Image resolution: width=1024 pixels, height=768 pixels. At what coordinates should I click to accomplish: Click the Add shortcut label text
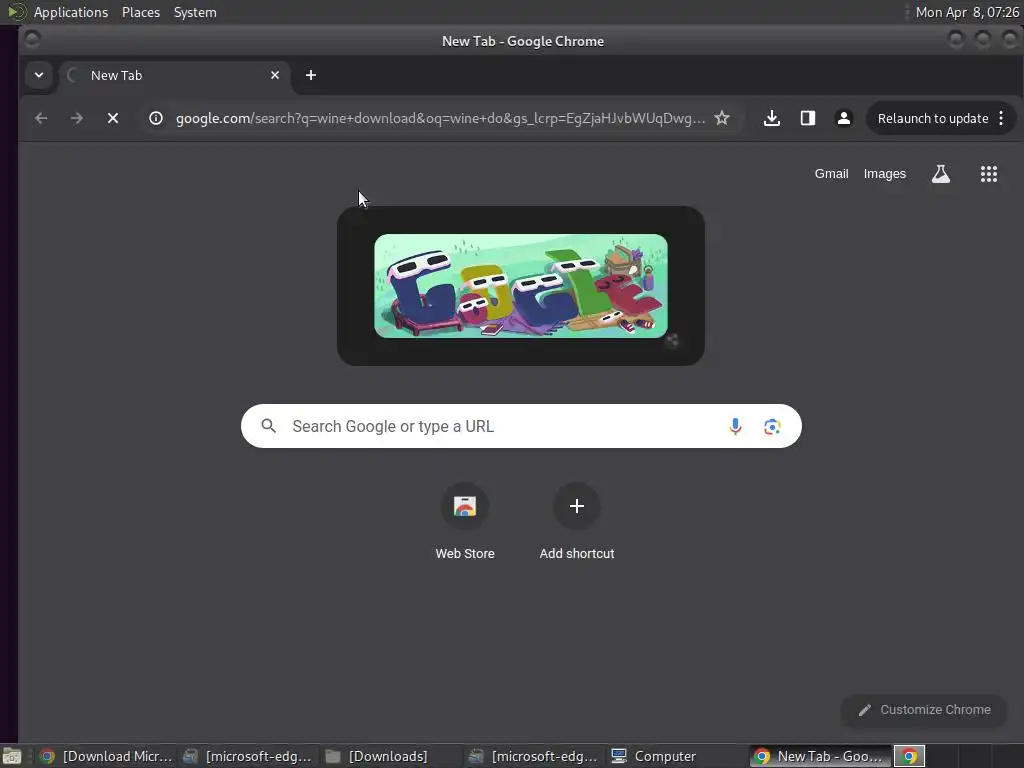click(577, 553)
